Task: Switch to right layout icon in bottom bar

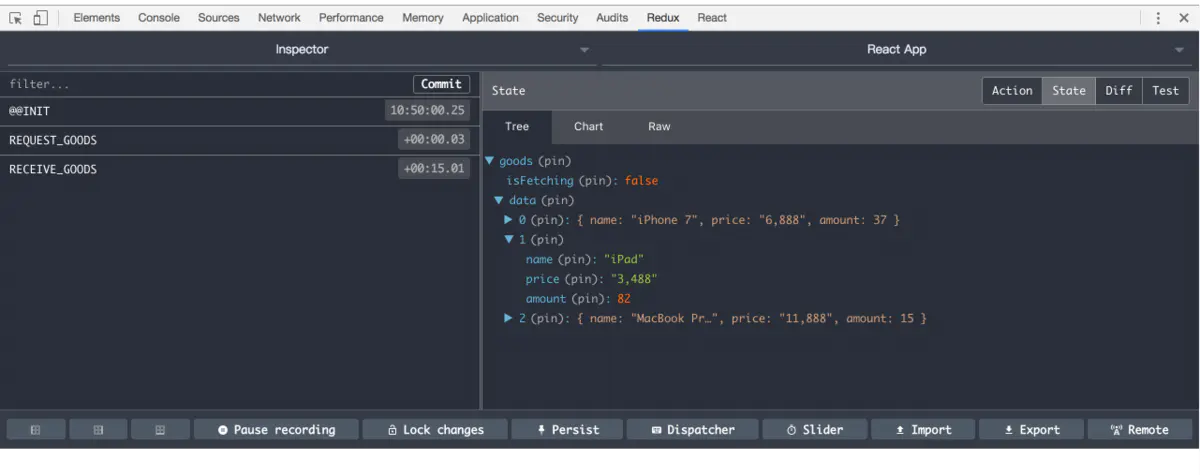Action: (x=160, y=430)
